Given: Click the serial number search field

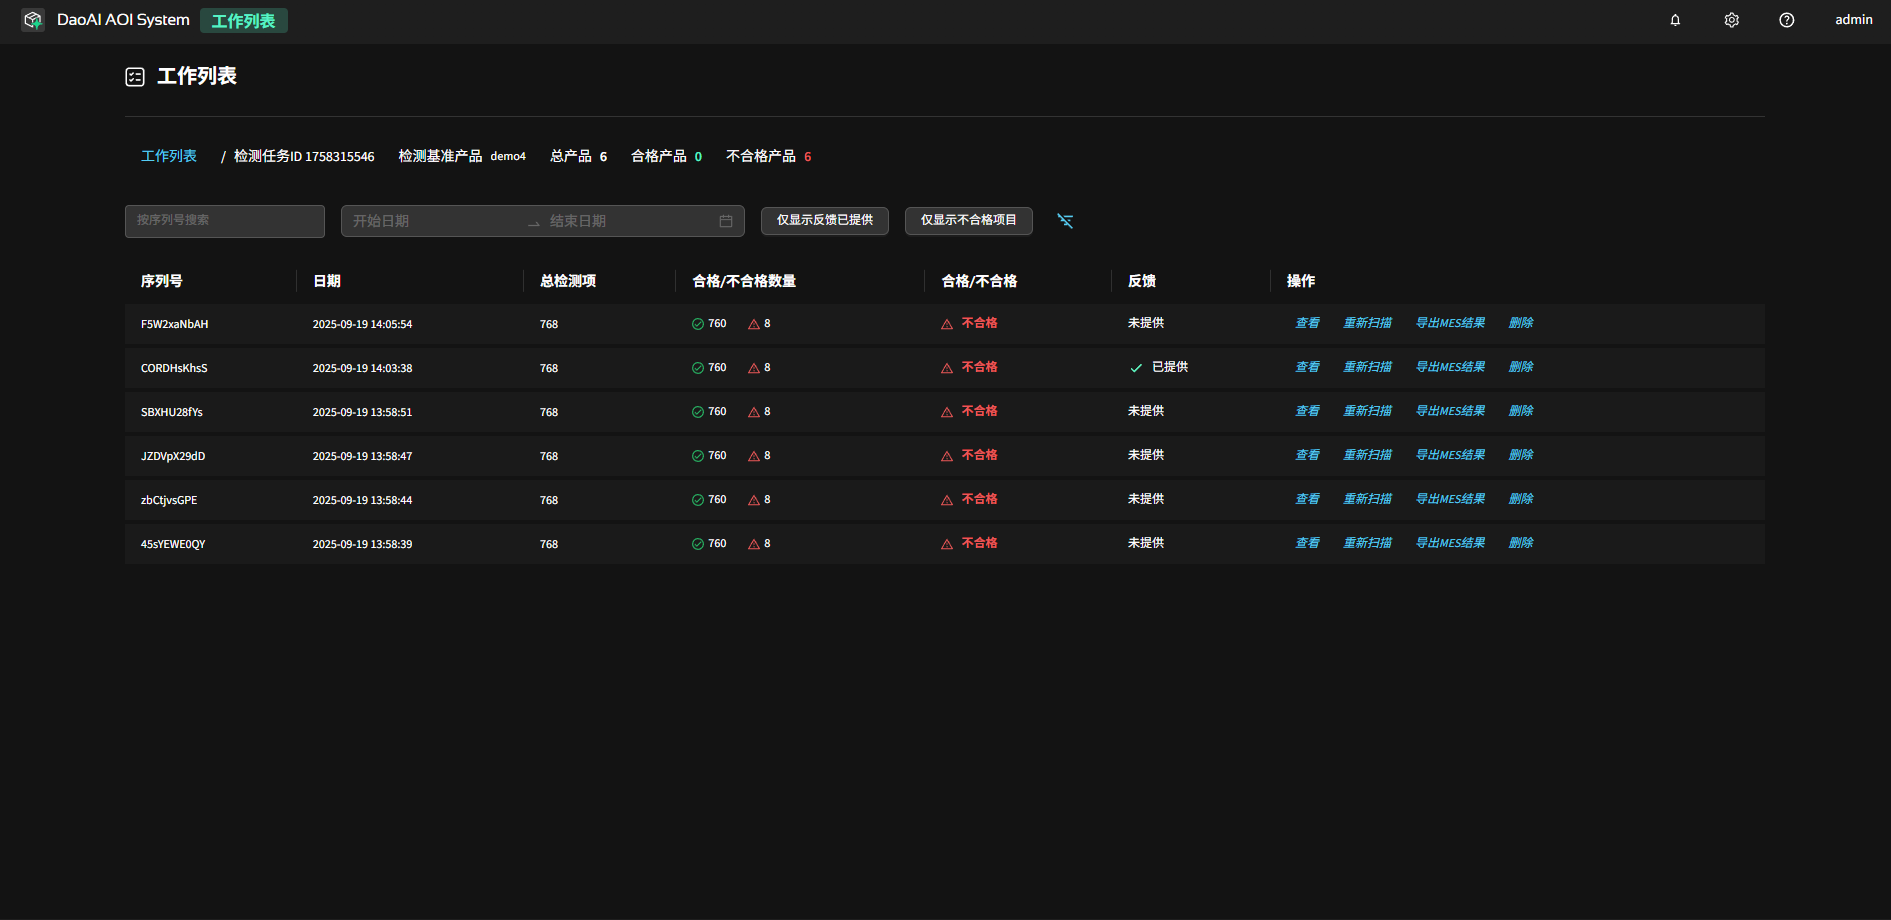Looking at the screenshot, I should (x=224, y=221).
